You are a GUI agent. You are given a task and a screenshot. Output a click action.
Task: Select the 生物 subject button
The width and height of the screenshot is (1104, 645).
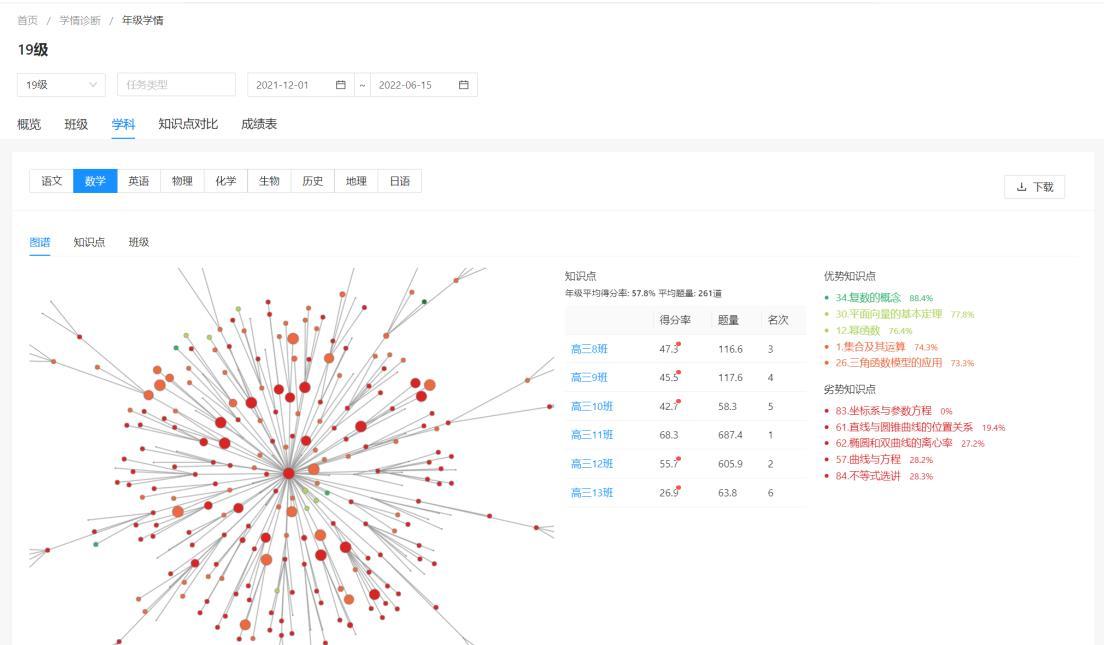[270, 181]
